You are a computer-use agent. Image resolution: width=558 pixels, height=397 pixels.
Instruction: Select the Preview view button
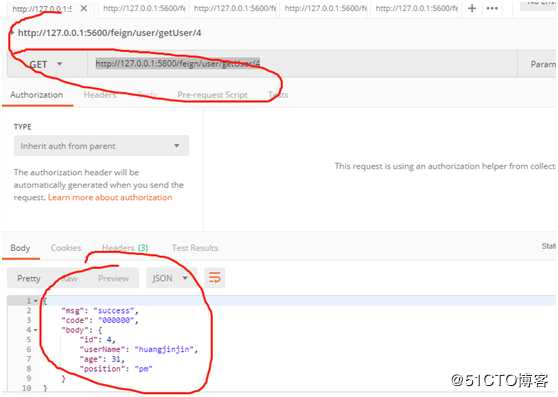point(113,278)
